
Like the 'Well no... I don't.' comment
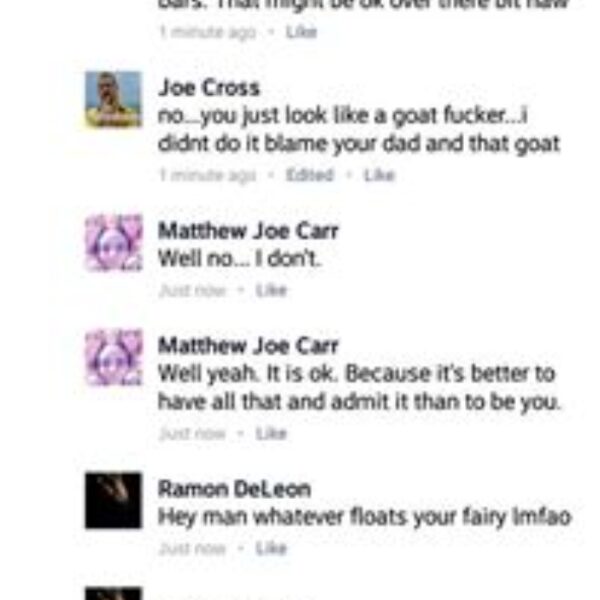coord(271,290)
